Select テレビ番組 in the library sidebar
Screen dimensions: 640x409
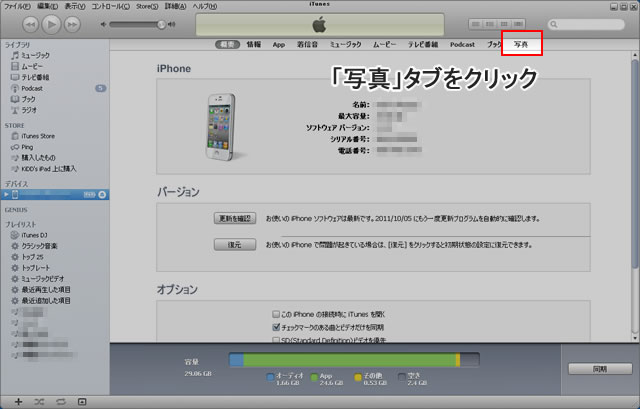tap(35, 77)
